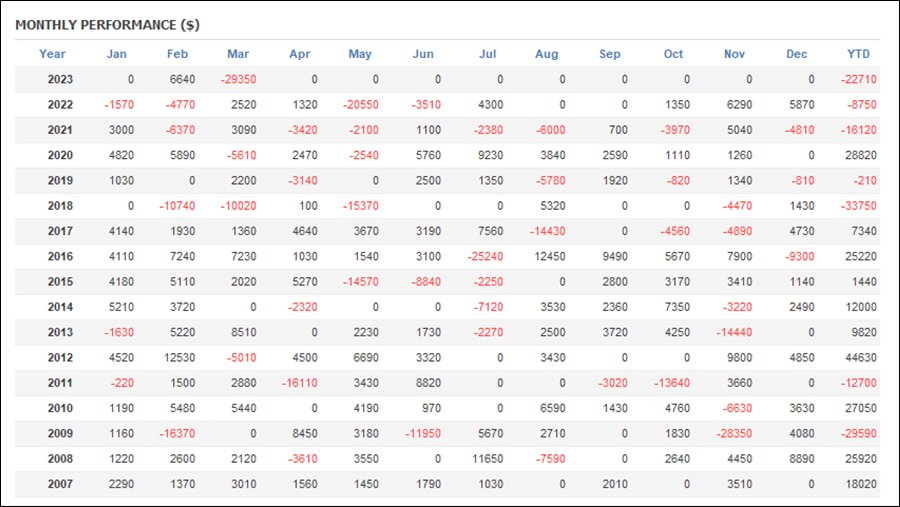
Task: Click the Jun column header
Action: coord(423,54)
